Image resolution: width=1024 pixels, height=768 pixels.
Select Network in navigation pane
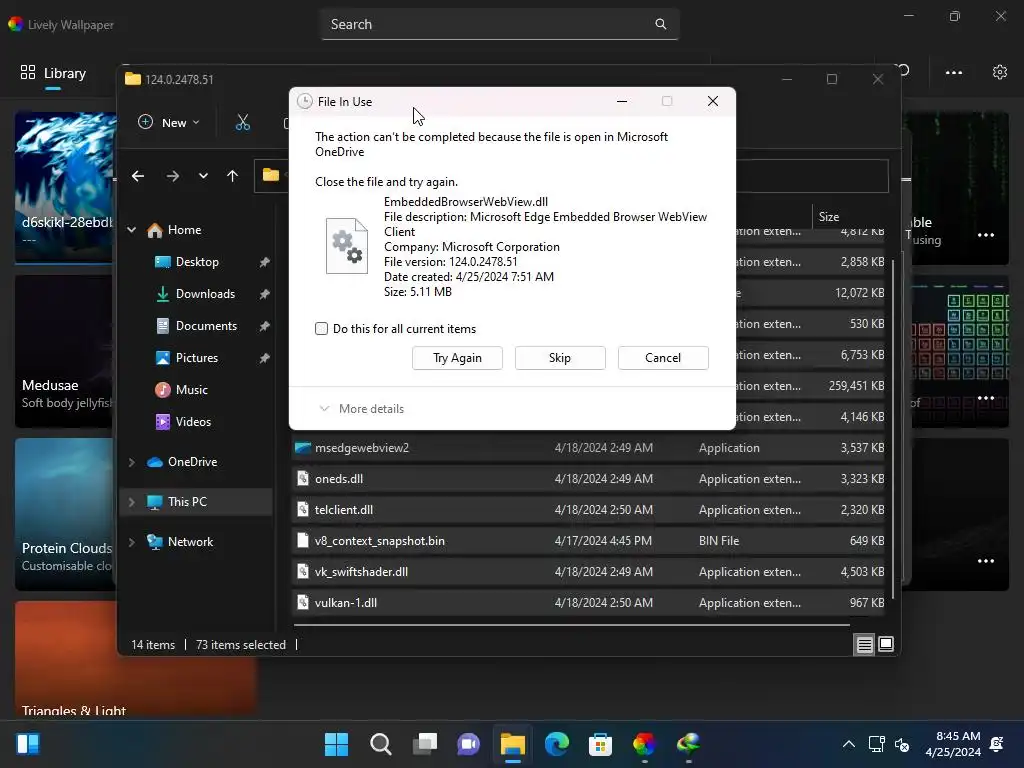190,541
